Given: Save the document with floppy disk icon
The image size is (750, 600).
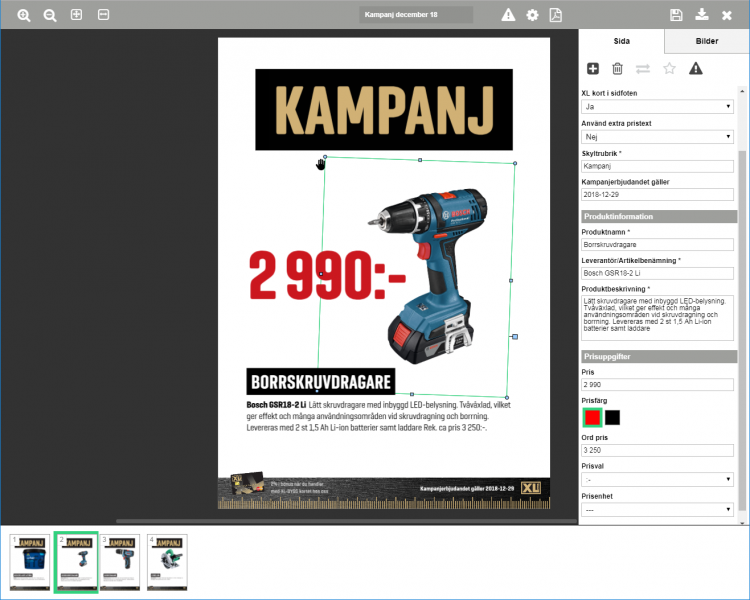Looking at the screenshot, I should 676,15.
